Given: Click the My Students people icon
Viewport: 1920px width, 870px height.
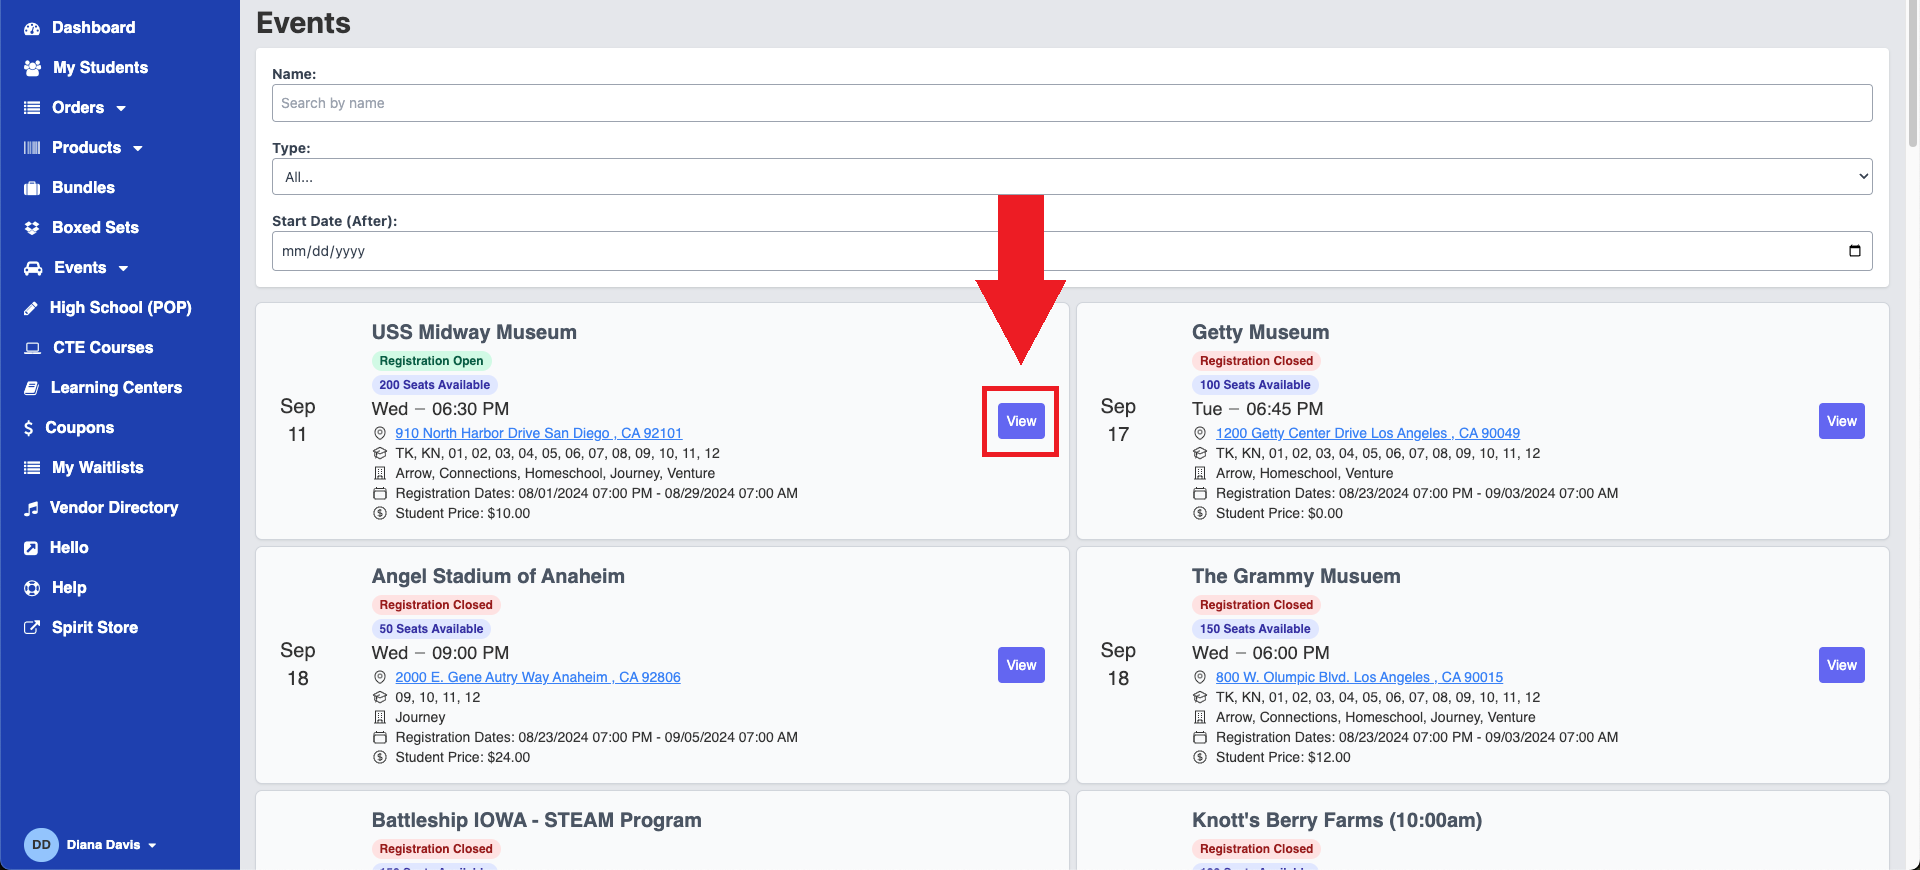Looking at the screenshot, I should (32, 68).
